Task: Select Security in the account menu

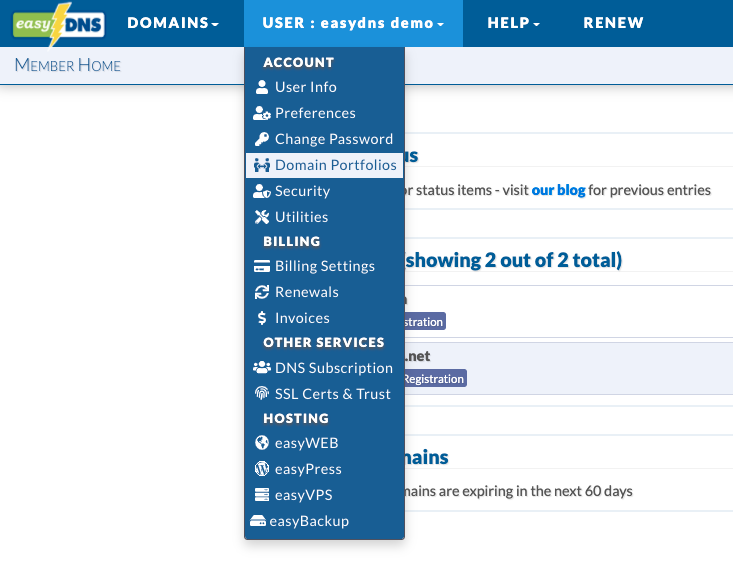Action: coord(324,191)
